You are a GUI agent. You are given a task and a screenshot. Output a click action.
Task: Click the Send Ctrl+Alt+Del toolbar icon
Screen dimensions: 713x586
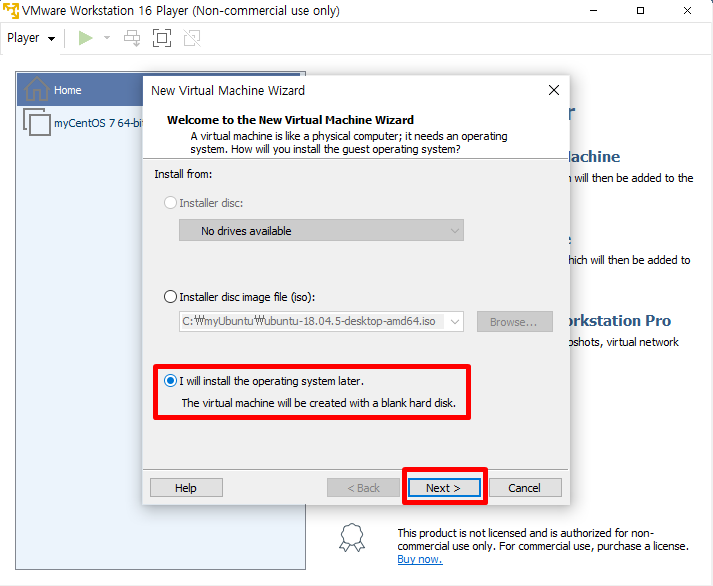(x=132, y=38)
